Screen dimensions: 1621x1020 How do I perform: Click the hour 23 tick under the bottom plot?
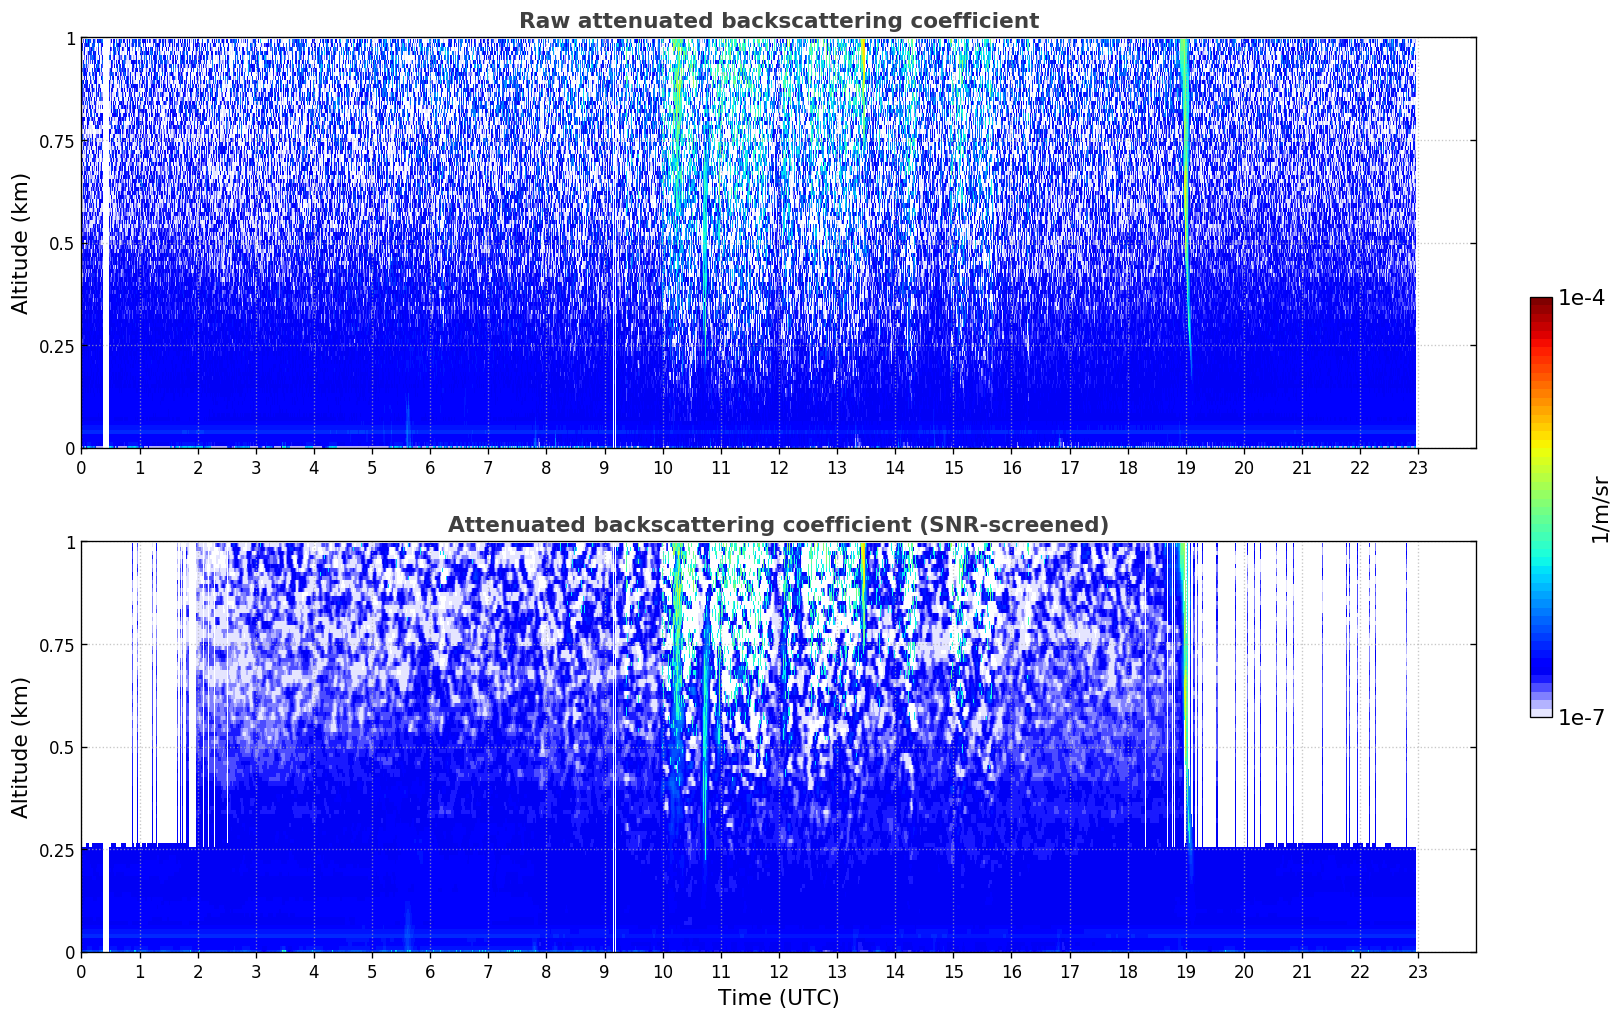pyautogui.click(x=1418, y=971)
